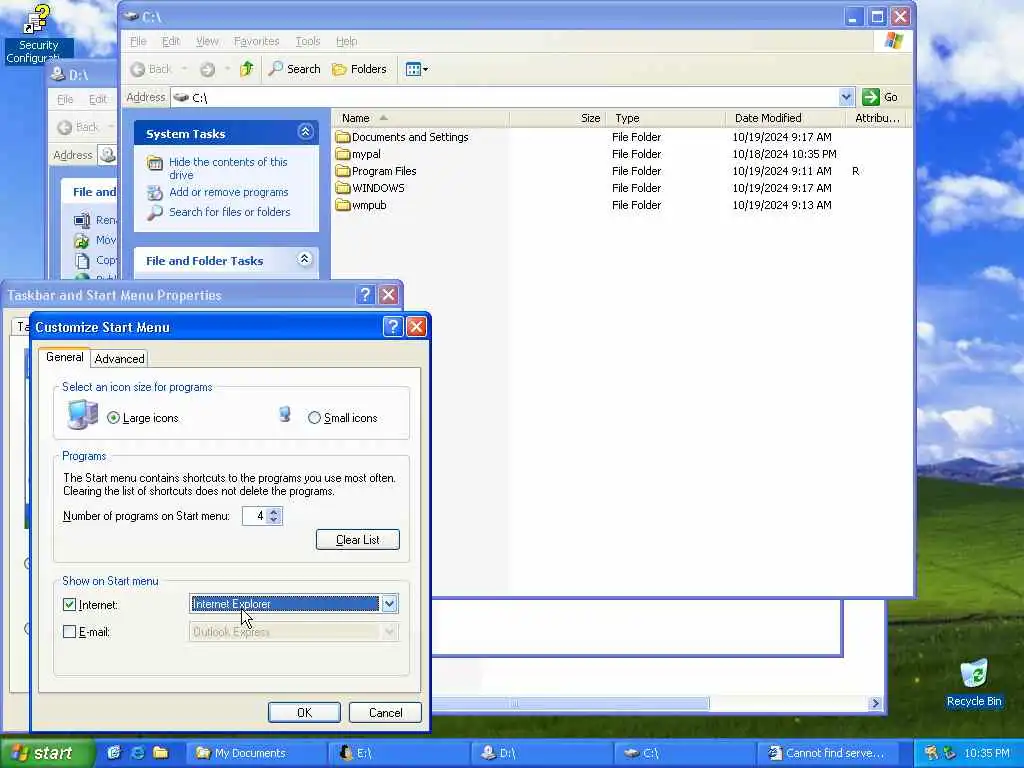This screenshot has width=1024, height=768.
Task: Click the Clear List button
Action: [x=358, y=539]
